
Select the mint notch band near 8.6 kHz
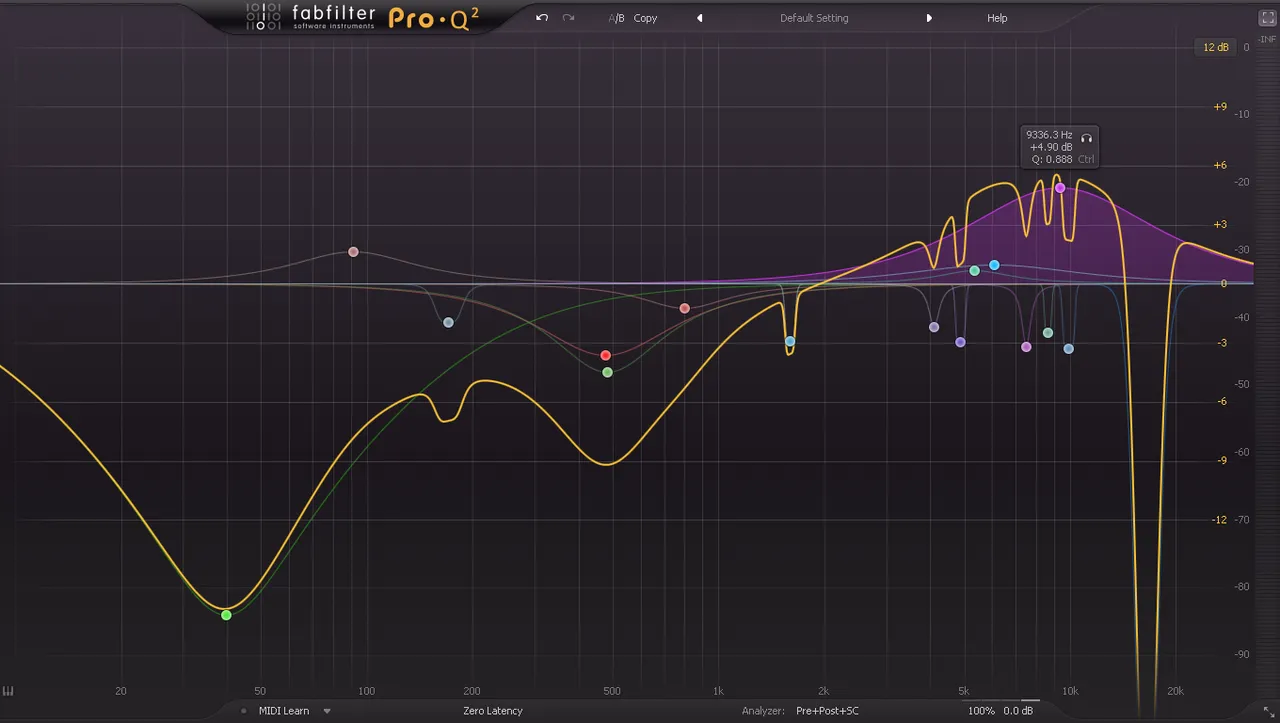[1048, 333]
